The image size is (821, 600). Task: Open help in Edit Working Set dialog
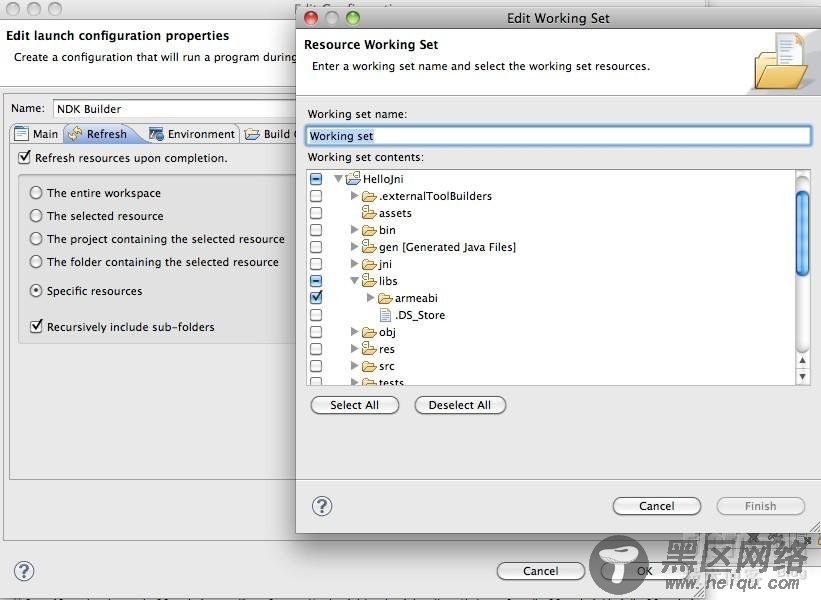tap(322, 506)
